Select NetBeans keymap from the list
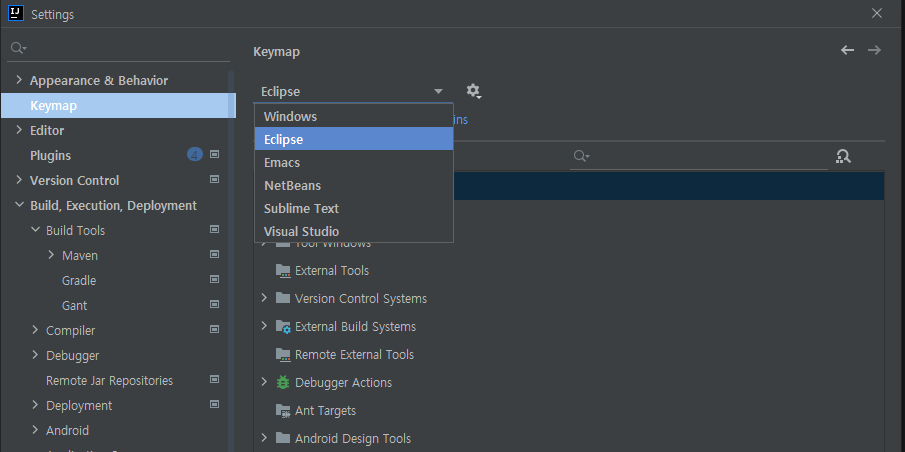 (354, 185)
